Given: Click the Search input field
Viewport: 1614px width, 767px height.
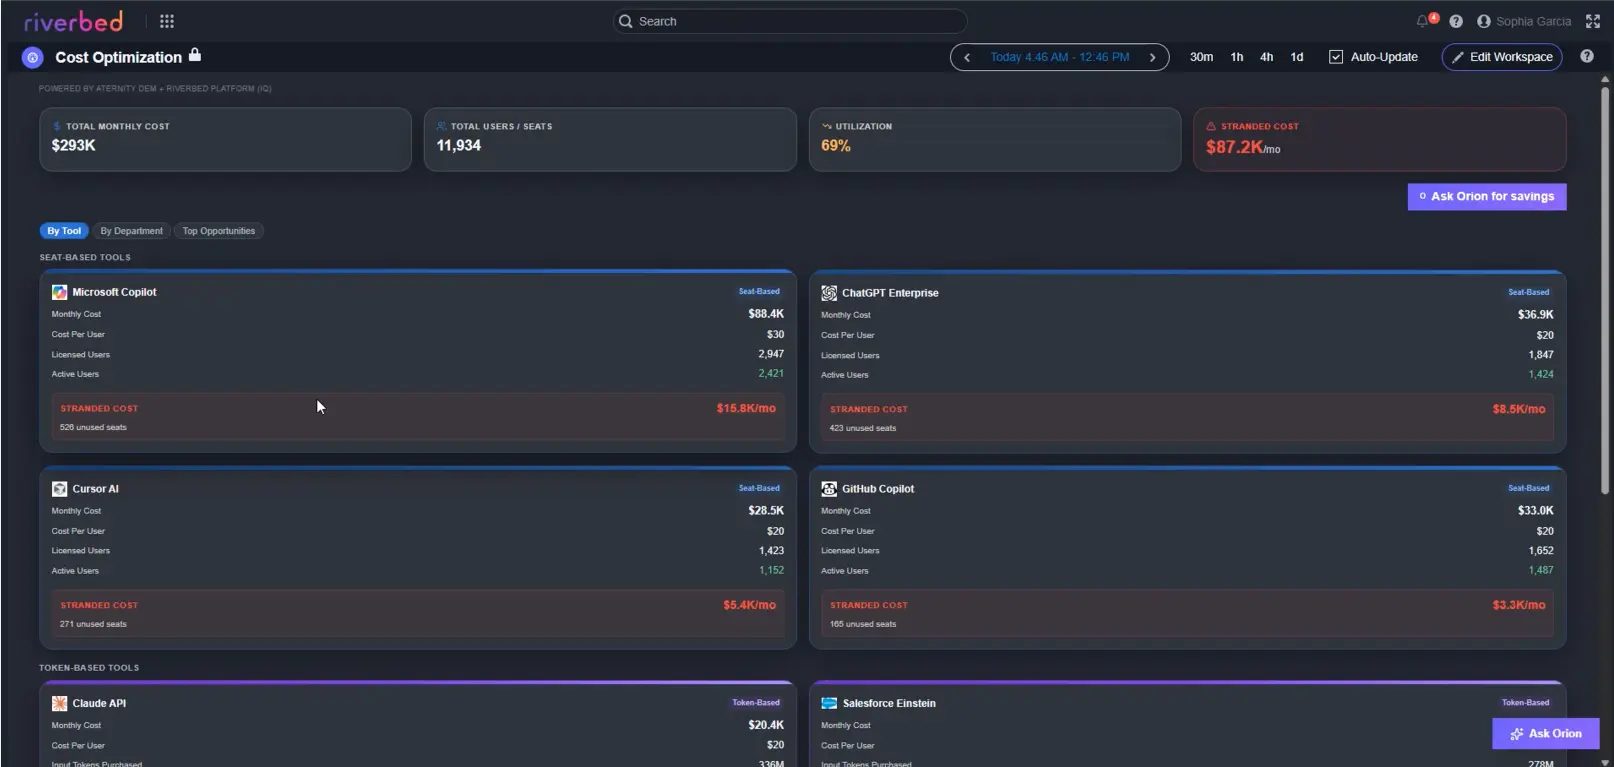Looking at the screenshot, I should click(790, 21).
